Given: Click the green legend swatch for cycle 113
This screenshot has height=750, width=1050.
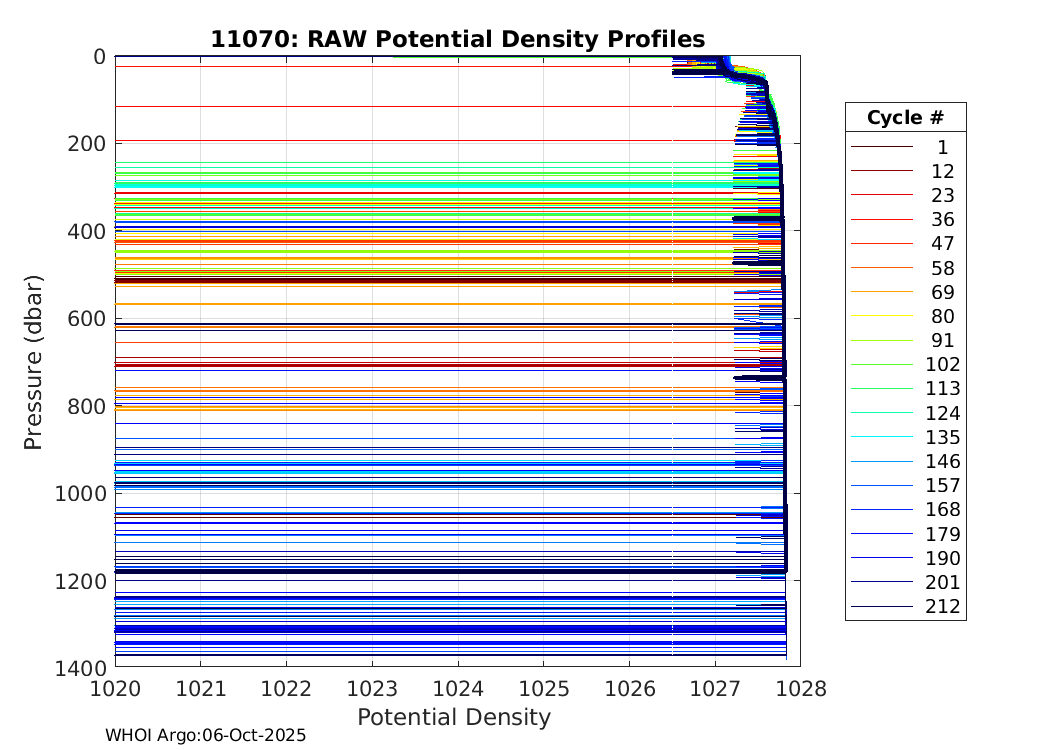Looking at the screenshot, I should pyautogui.click(x=881, y=389).
